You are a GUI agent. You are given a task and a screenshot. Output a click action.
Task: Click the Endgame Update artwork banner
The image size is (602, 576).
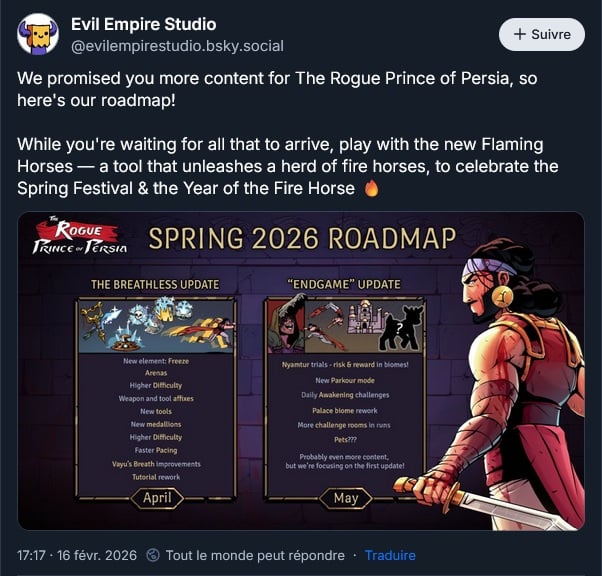tap(346, 326)
